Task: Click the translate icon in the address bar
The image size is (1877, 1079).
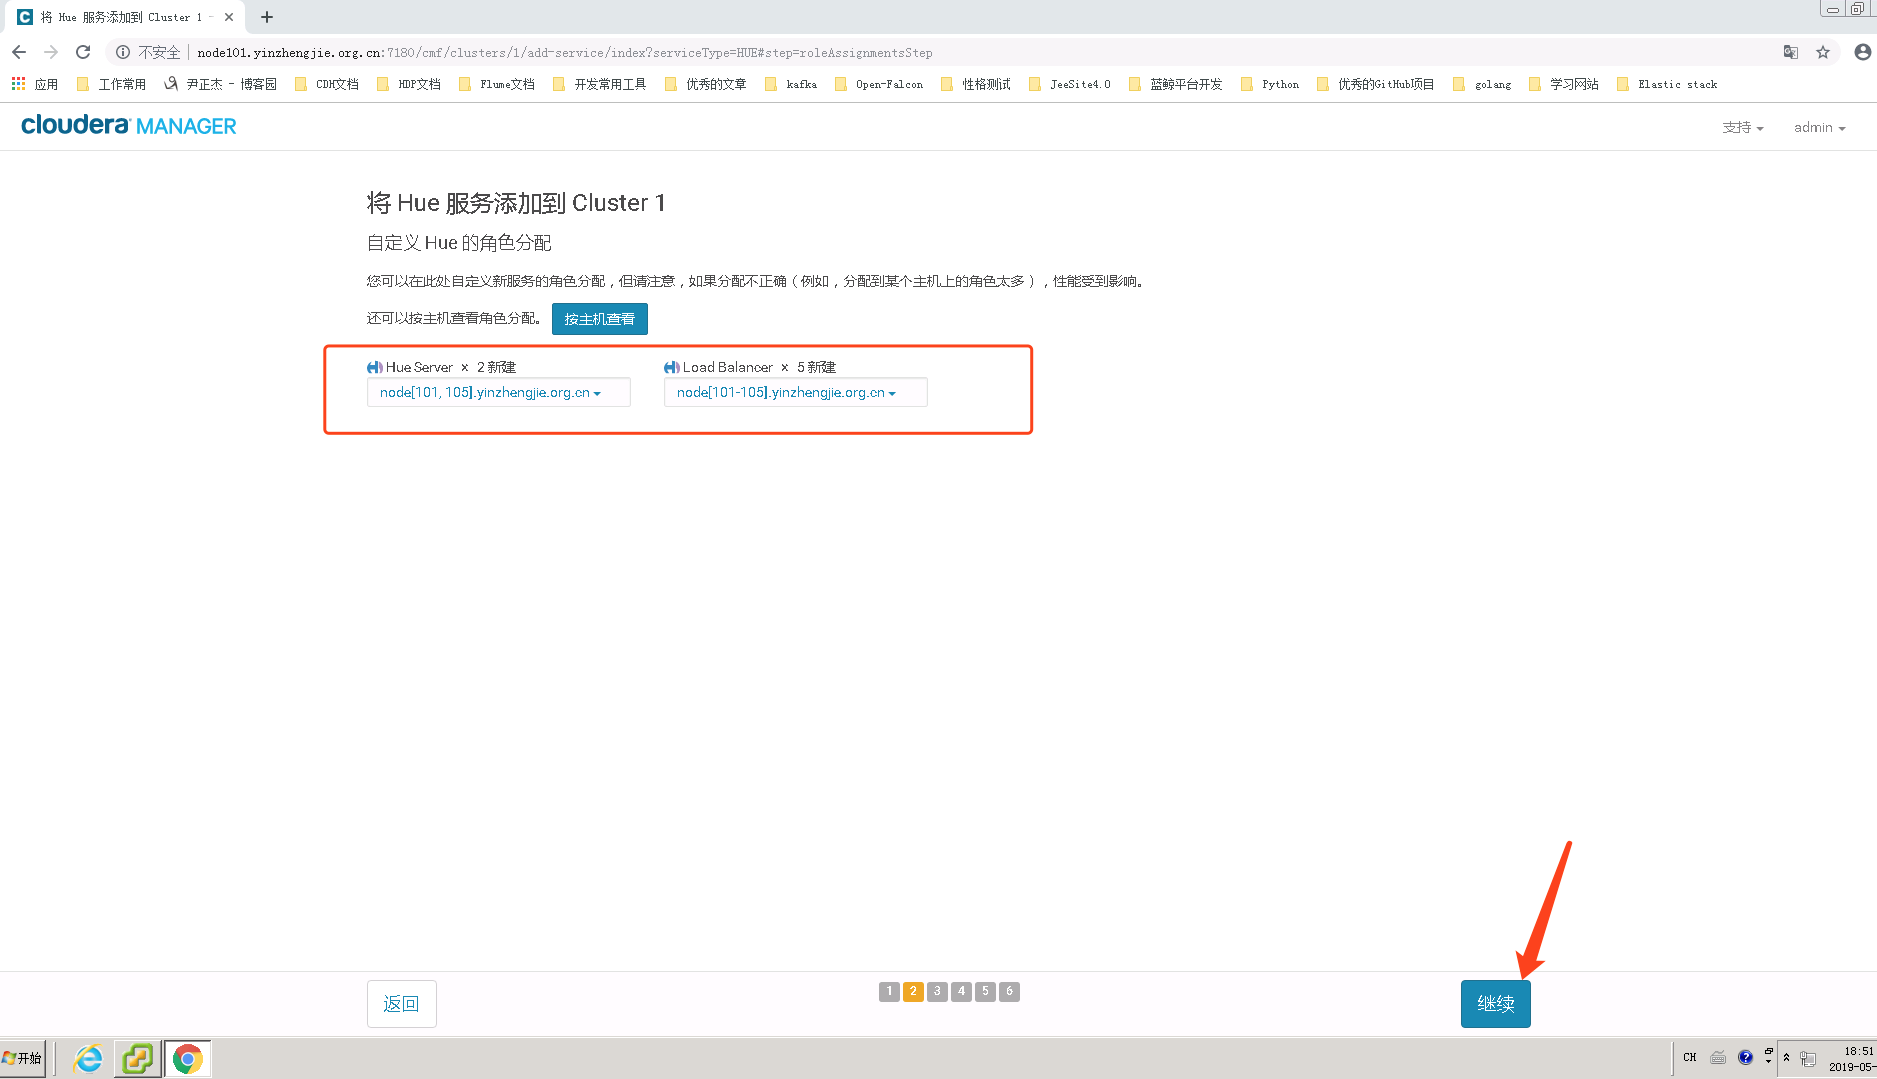Action: [1790, 52]
